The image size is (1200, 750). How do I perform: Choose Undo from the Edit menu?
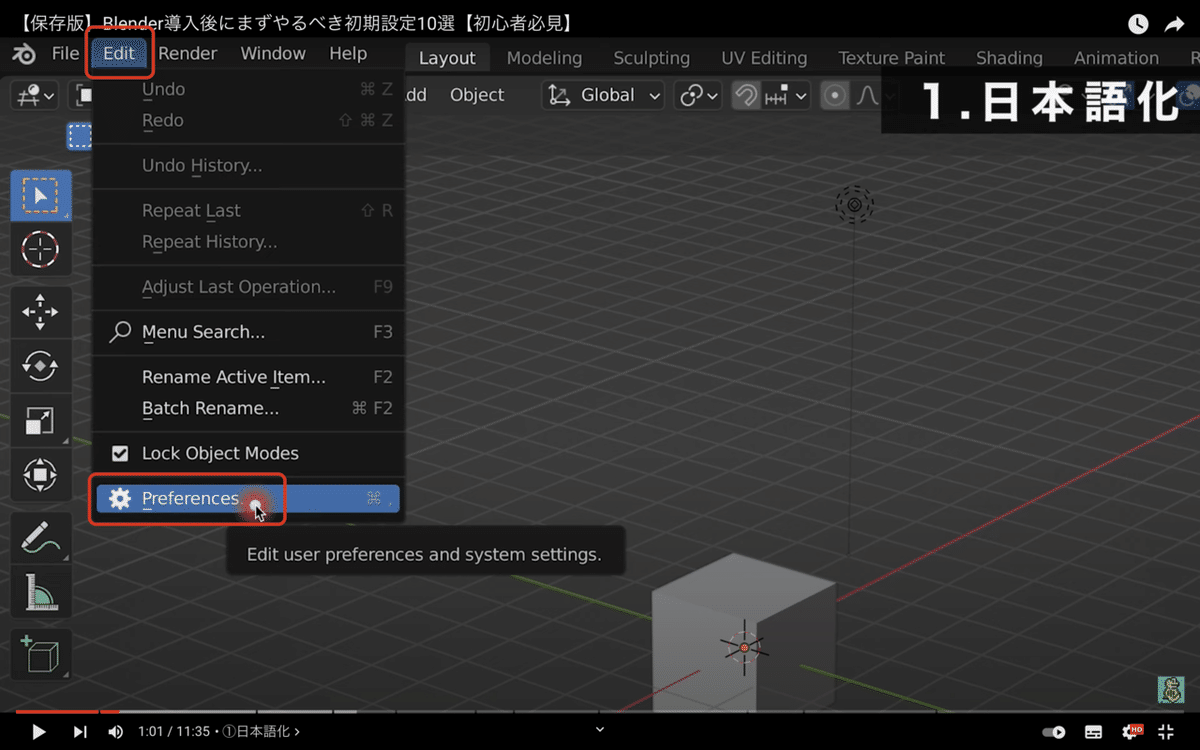tap(250, 89)
